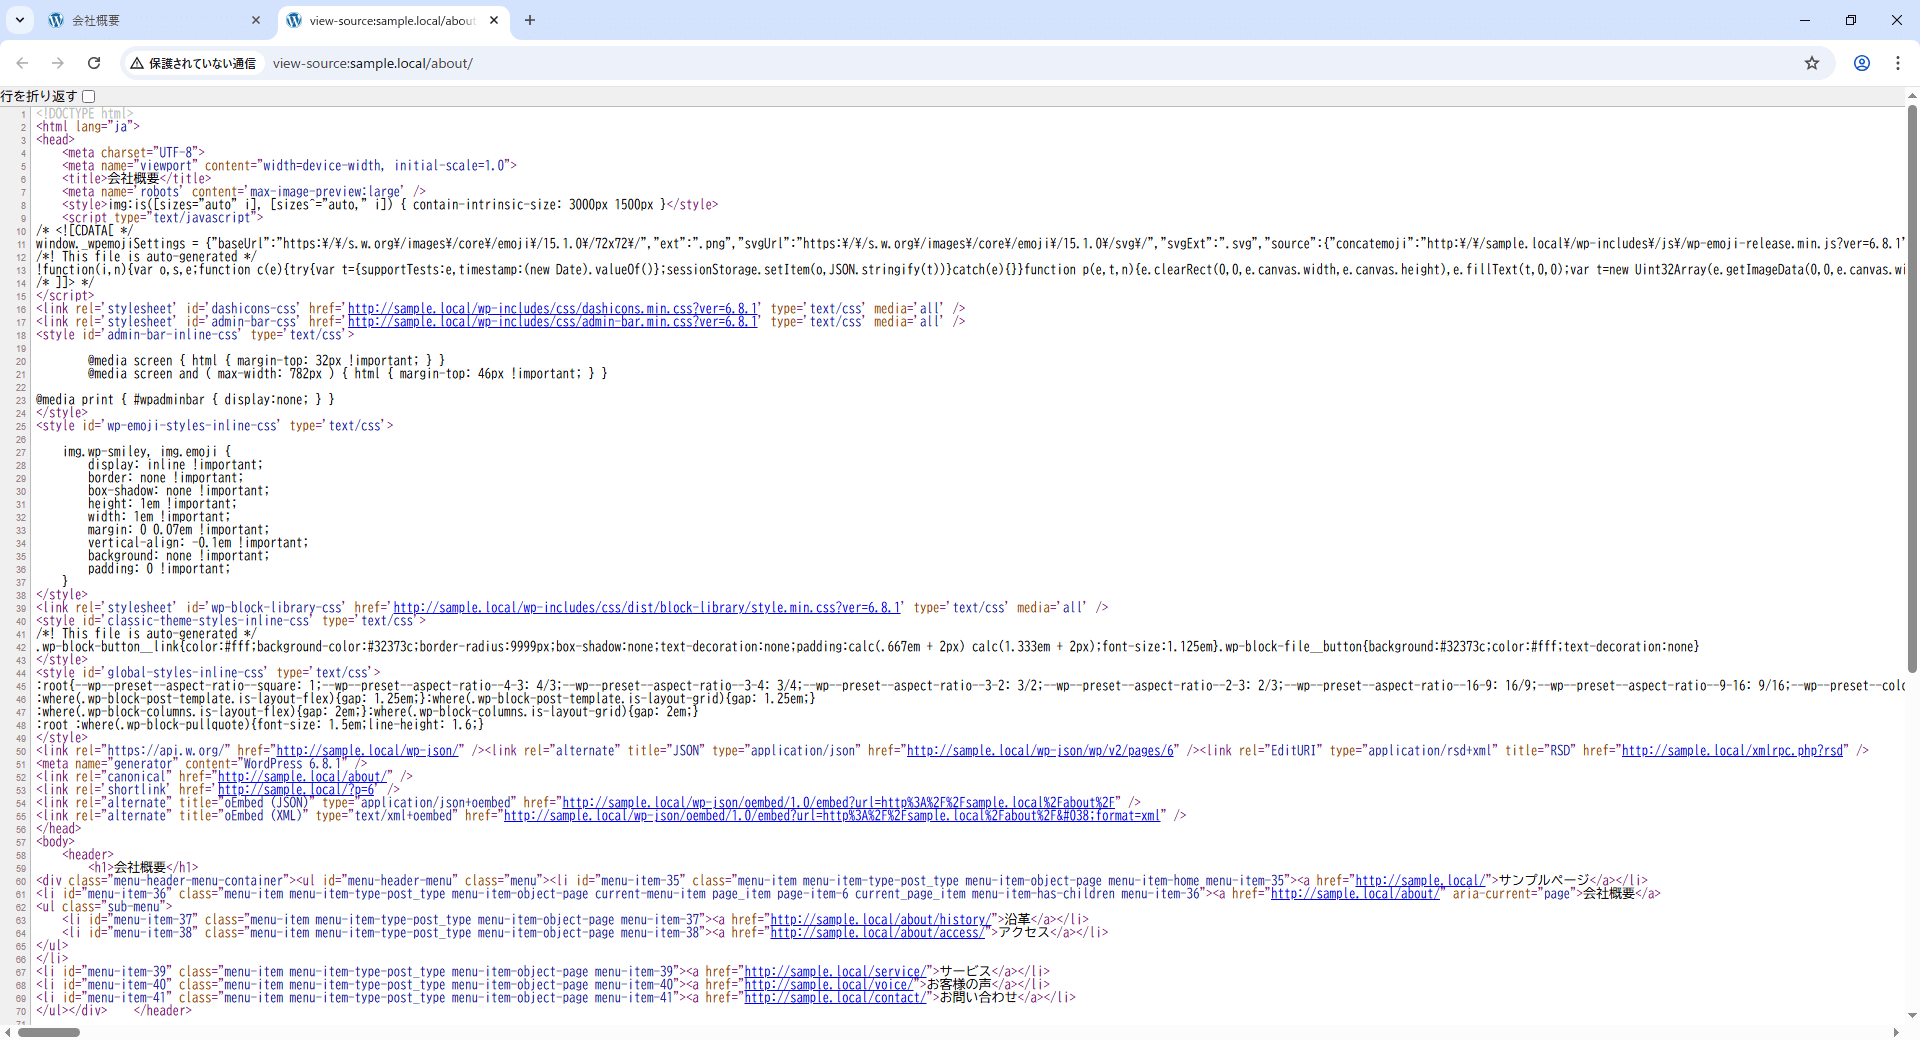The image size is (1920, 1040).
Task: Go forward to next page
Action: [58, 63]
